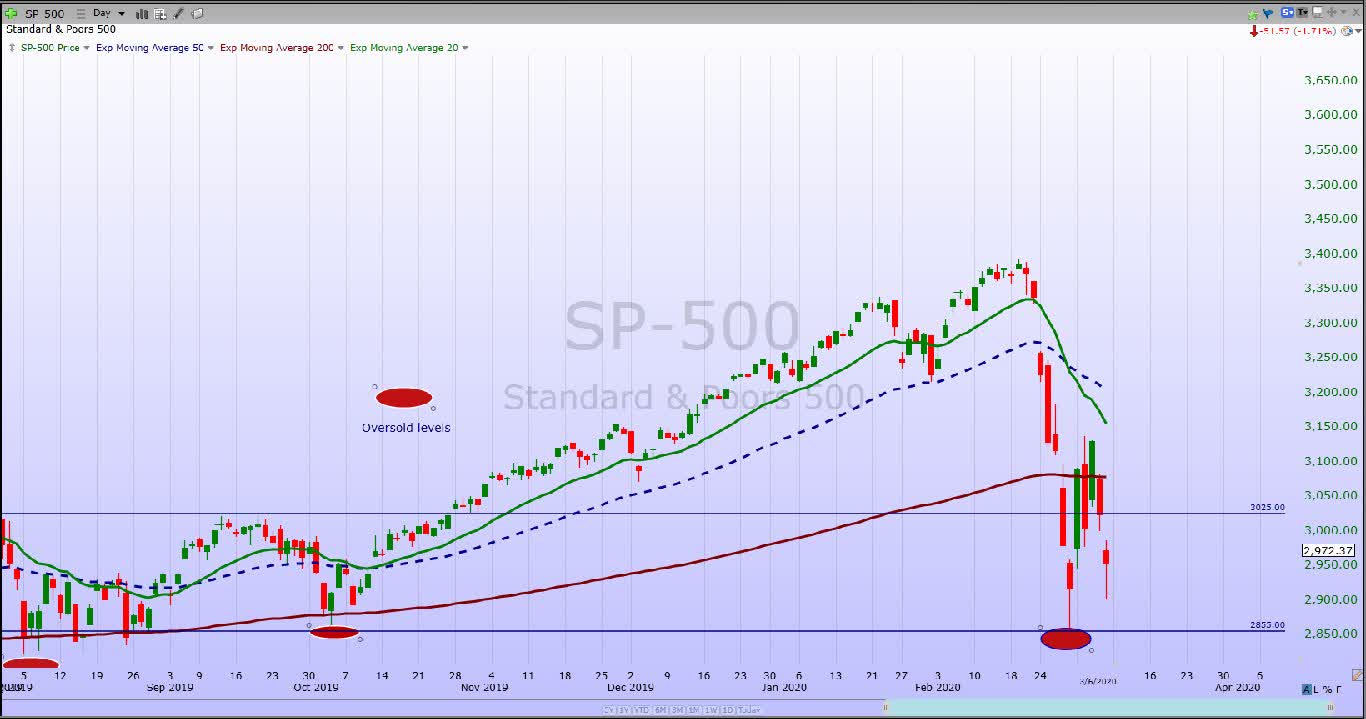Select the 3M time range button

(677, 710)
